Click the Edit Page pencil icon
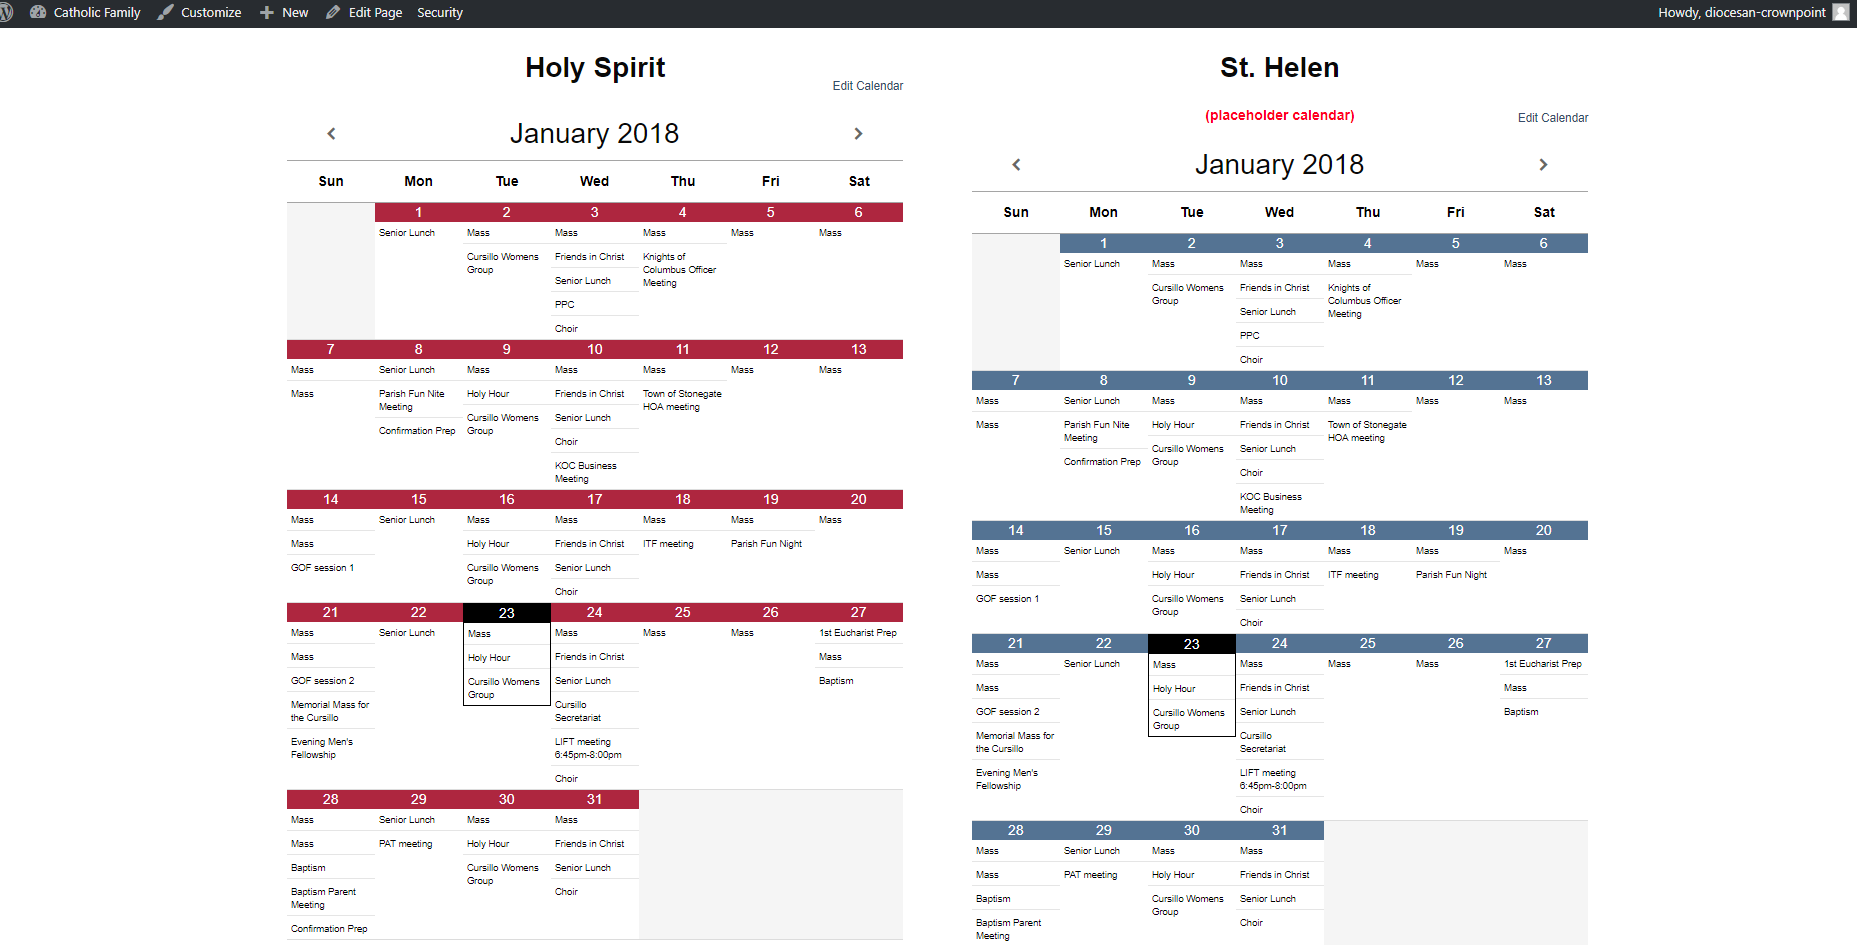This screenshot has width=1857, height=945. tap(333, 13)
